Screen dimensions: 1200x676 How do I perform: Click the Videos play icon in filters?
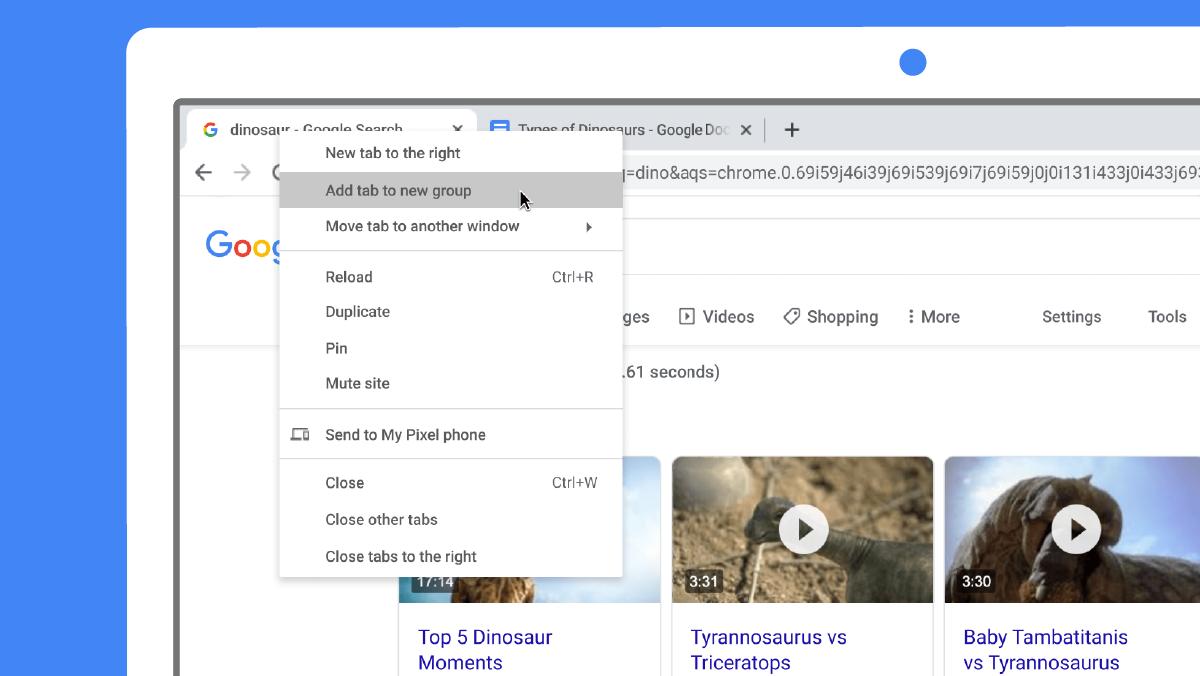(x=687, y=316)
